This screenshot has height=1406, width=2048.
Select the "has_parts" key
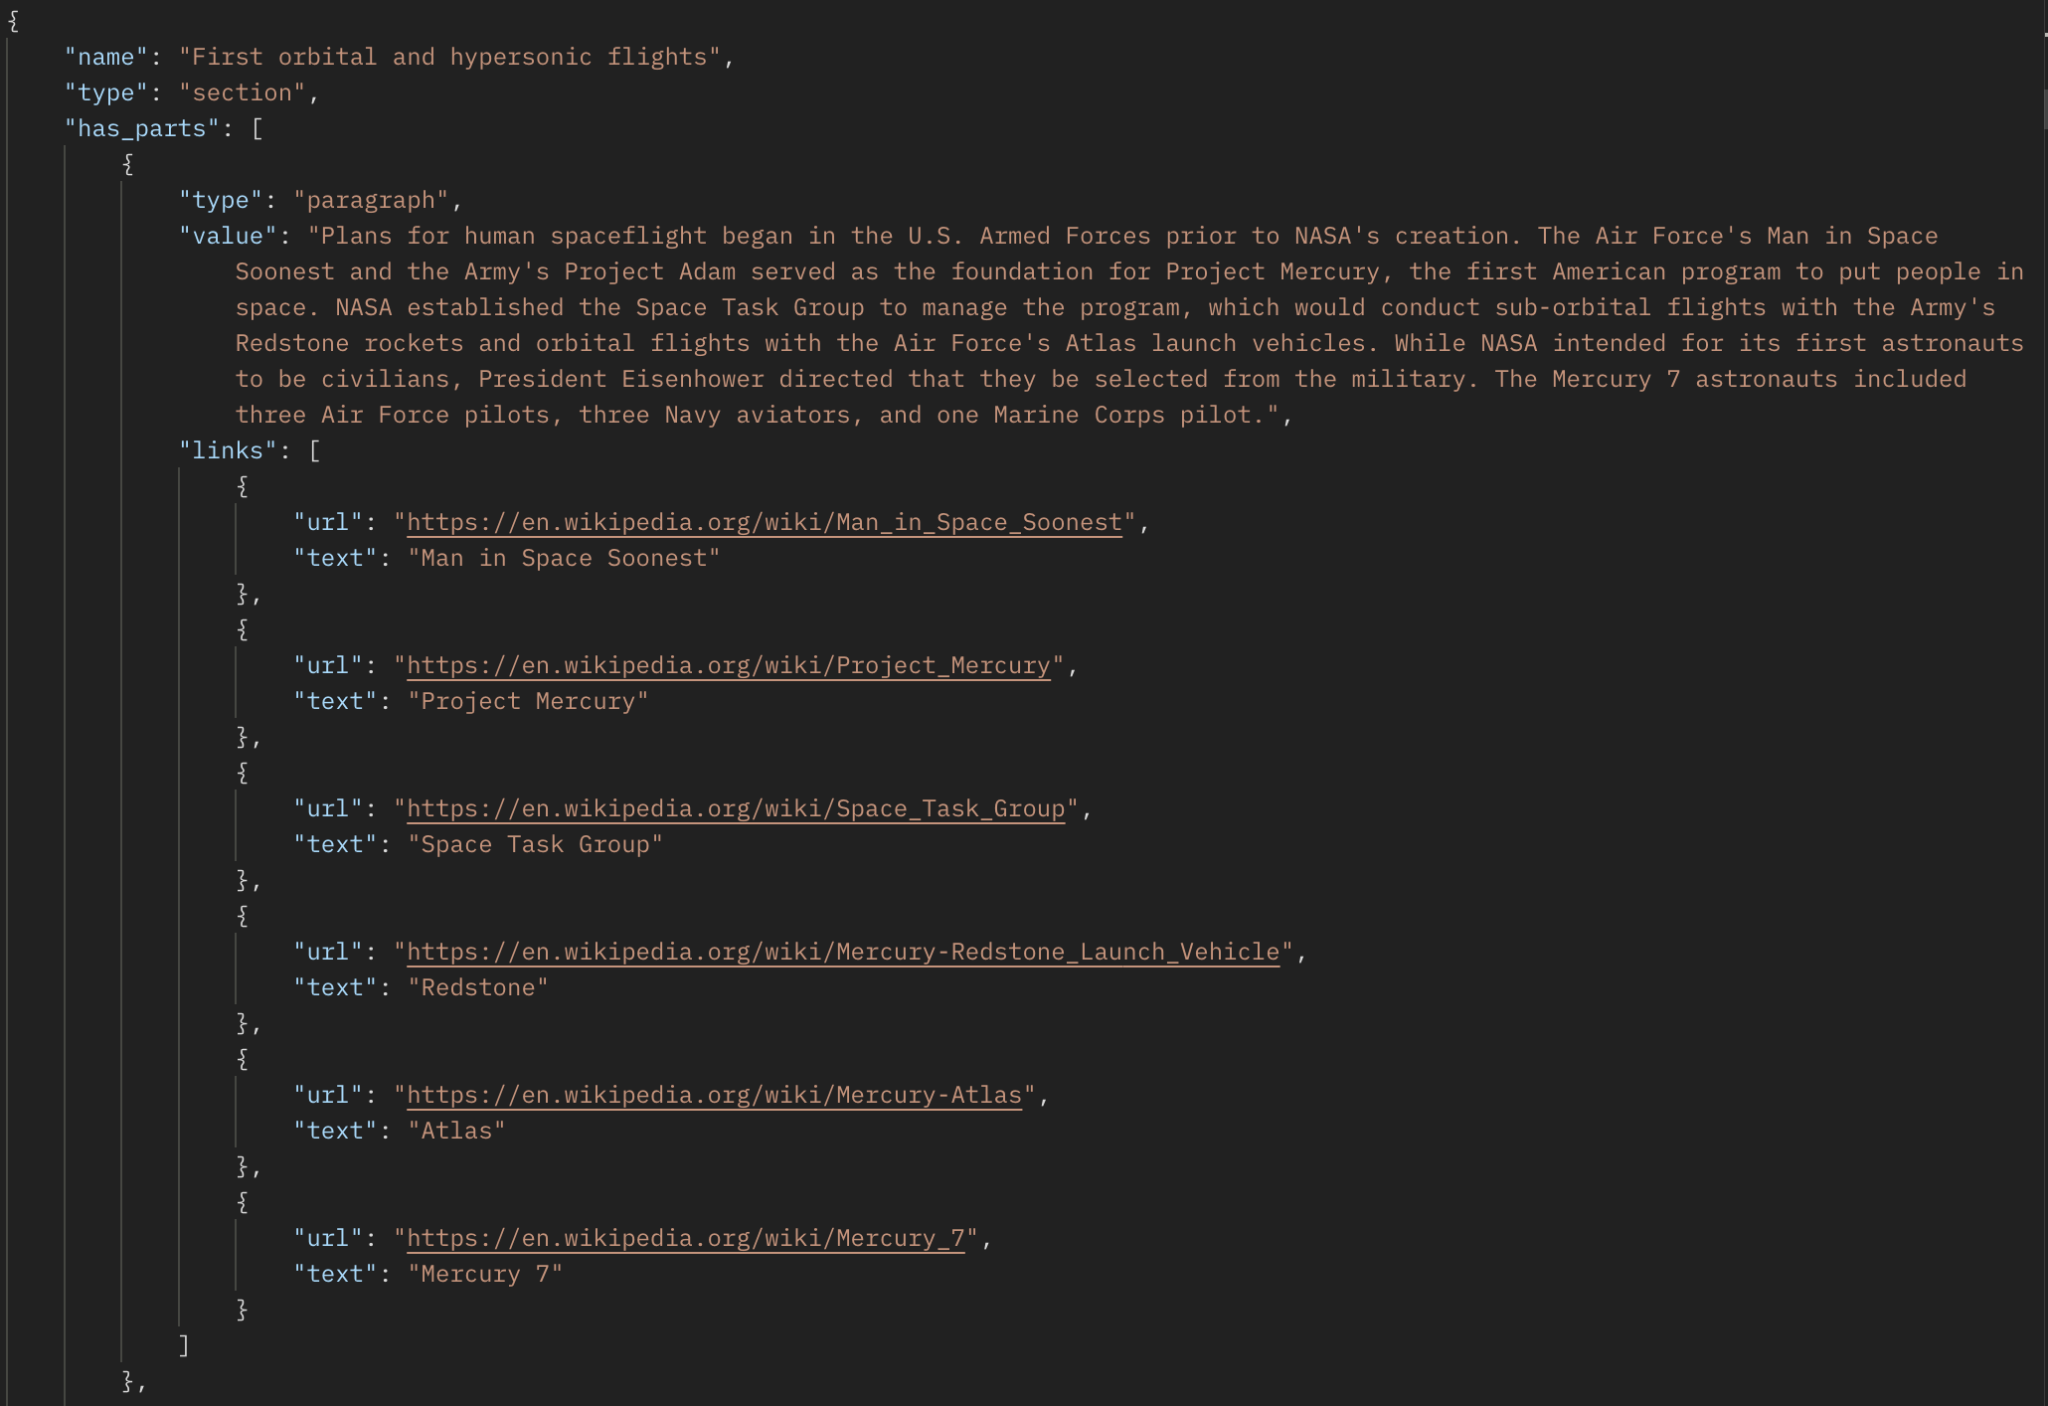141,129
